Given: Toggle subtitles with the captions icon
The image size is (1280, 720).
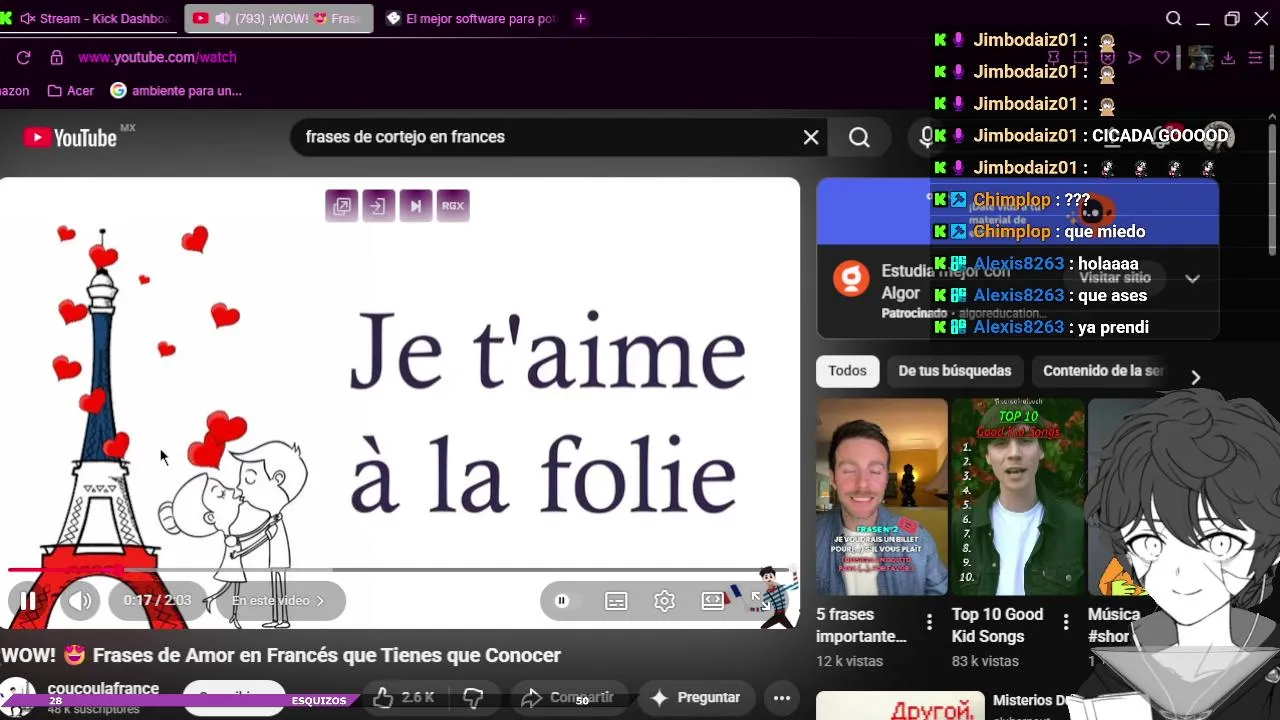Looking at the screenshot, I should point(616,600).
